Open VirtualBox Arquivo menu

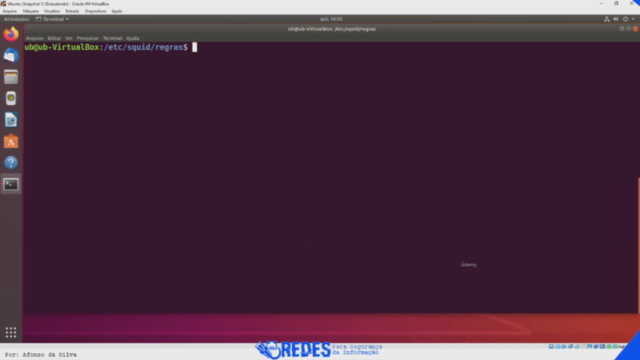pyautogui.click(x=9, y=11)
